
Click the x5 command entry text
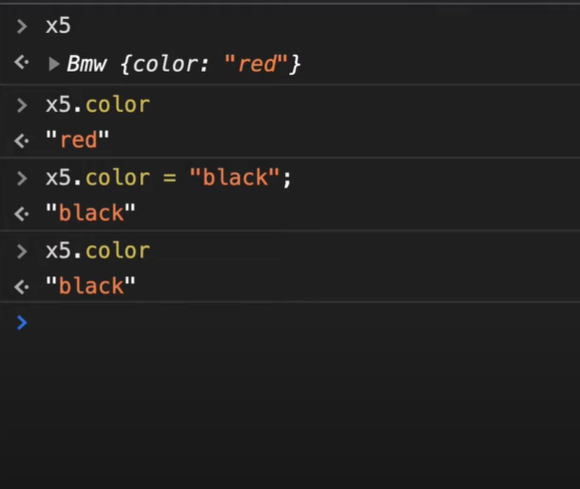[x=58, y=26]
